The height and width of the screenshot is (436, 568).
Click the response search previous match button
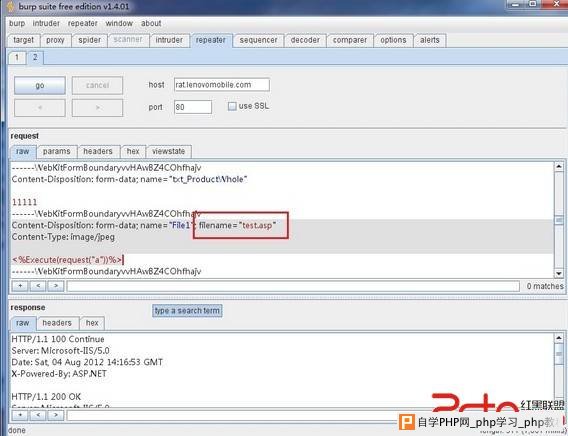(38, 415)
